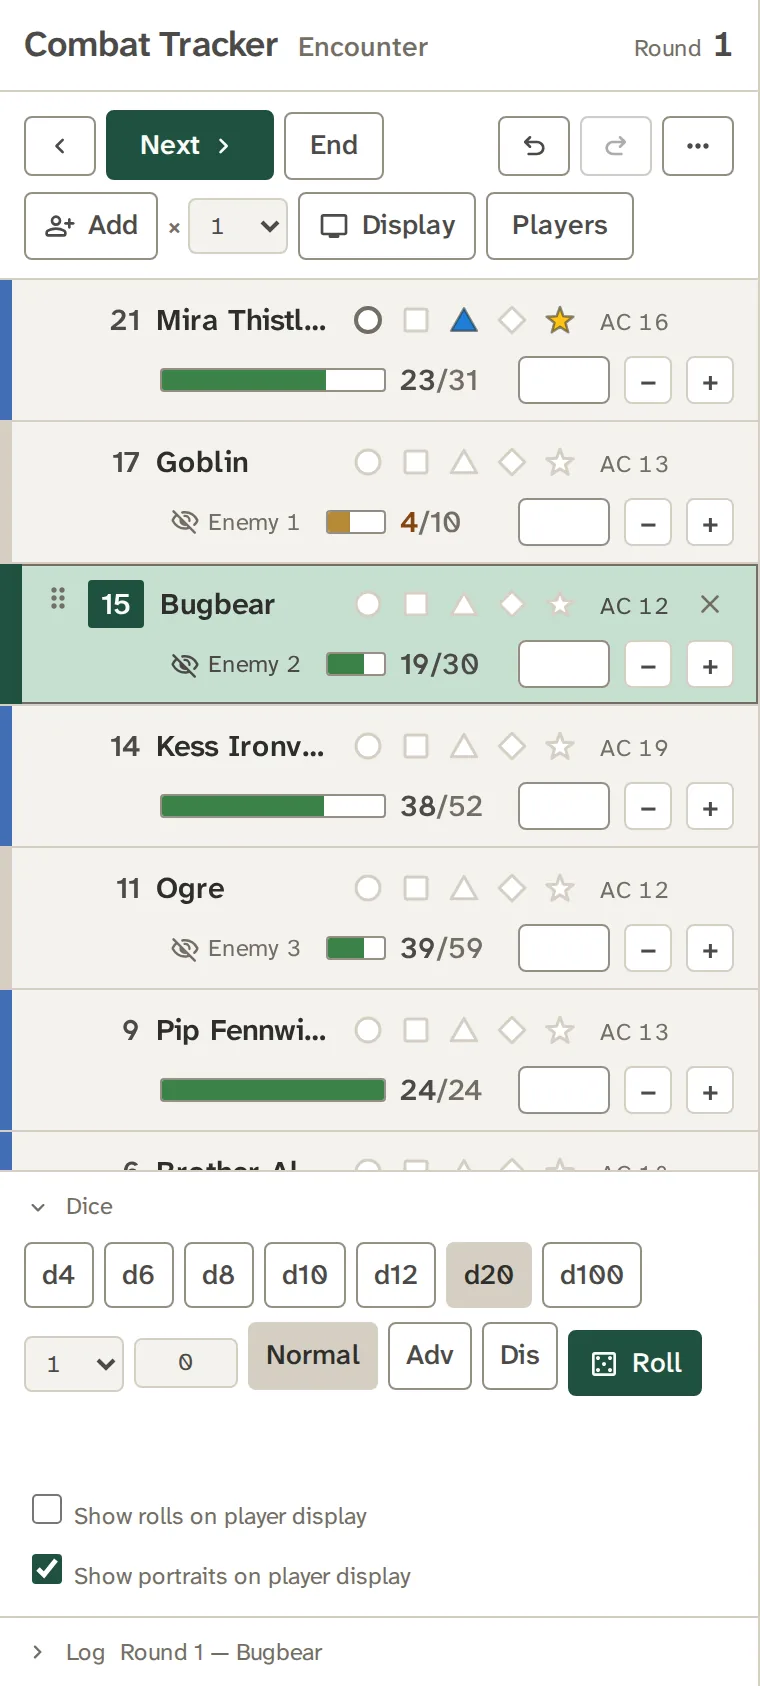Screen dimensions: 760x1686
Task: Toggle Goblin's diamond marker
Action: [x=512, y=462]
